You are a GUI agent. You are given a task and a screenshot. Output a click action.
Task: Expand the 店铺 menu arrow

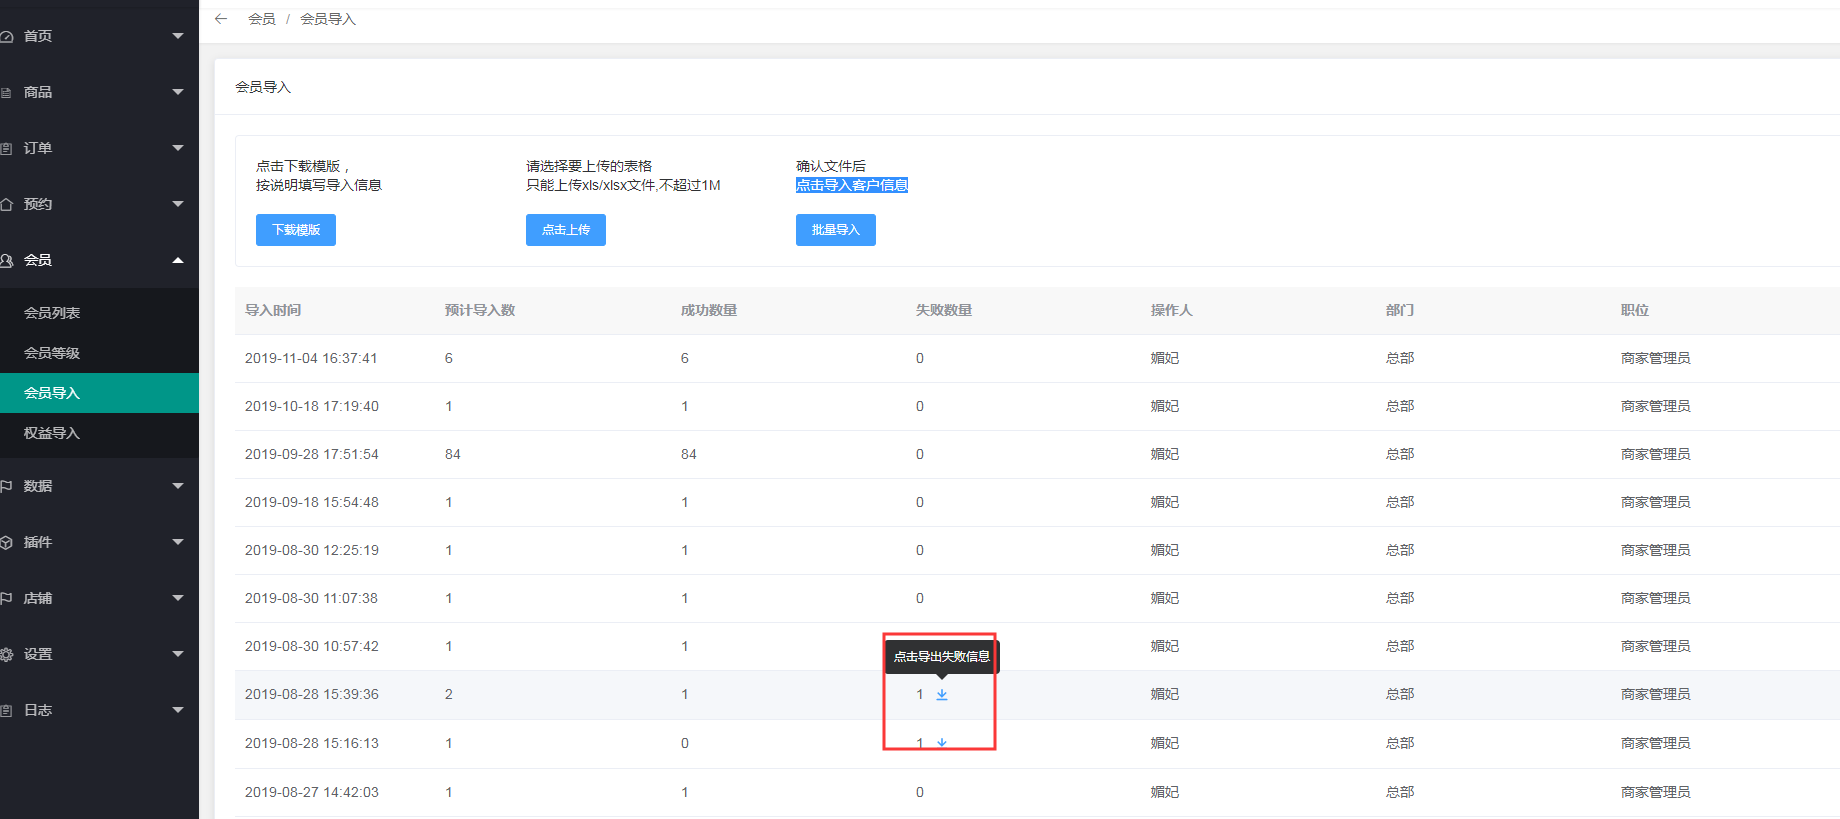click(x=178, y=598)
